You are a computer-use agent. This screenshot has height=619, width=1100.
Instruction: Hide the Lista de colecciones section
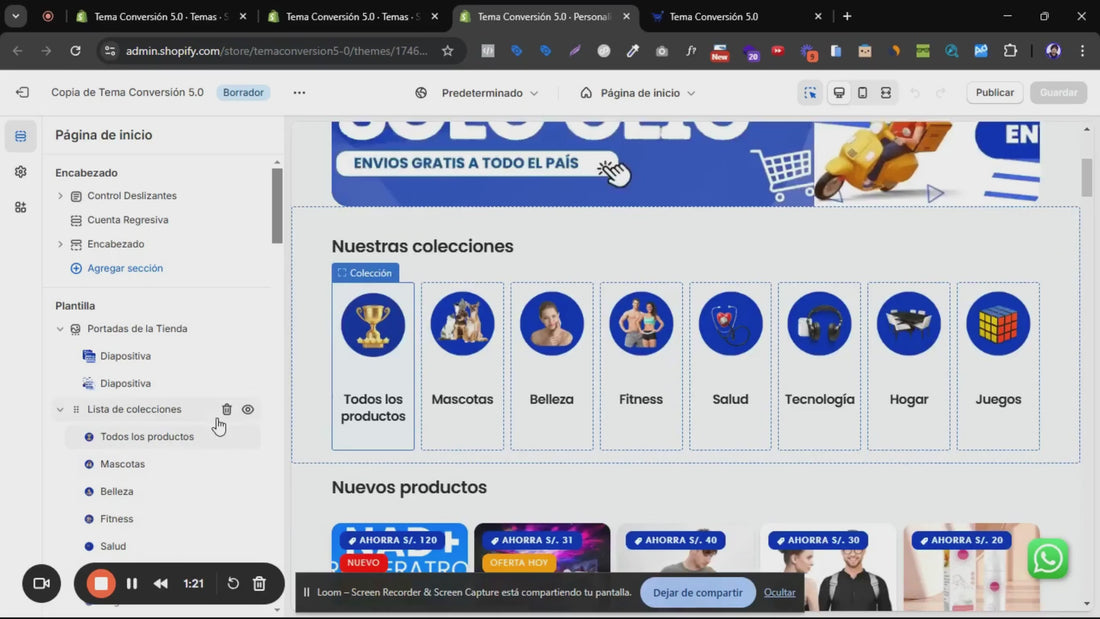point(248,409)
